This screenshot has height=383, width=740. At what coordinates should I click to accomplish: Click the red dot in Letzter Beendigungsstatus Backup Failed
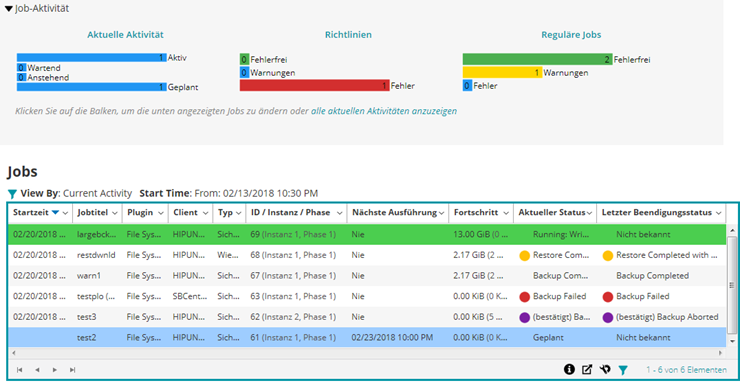point(608,297)
